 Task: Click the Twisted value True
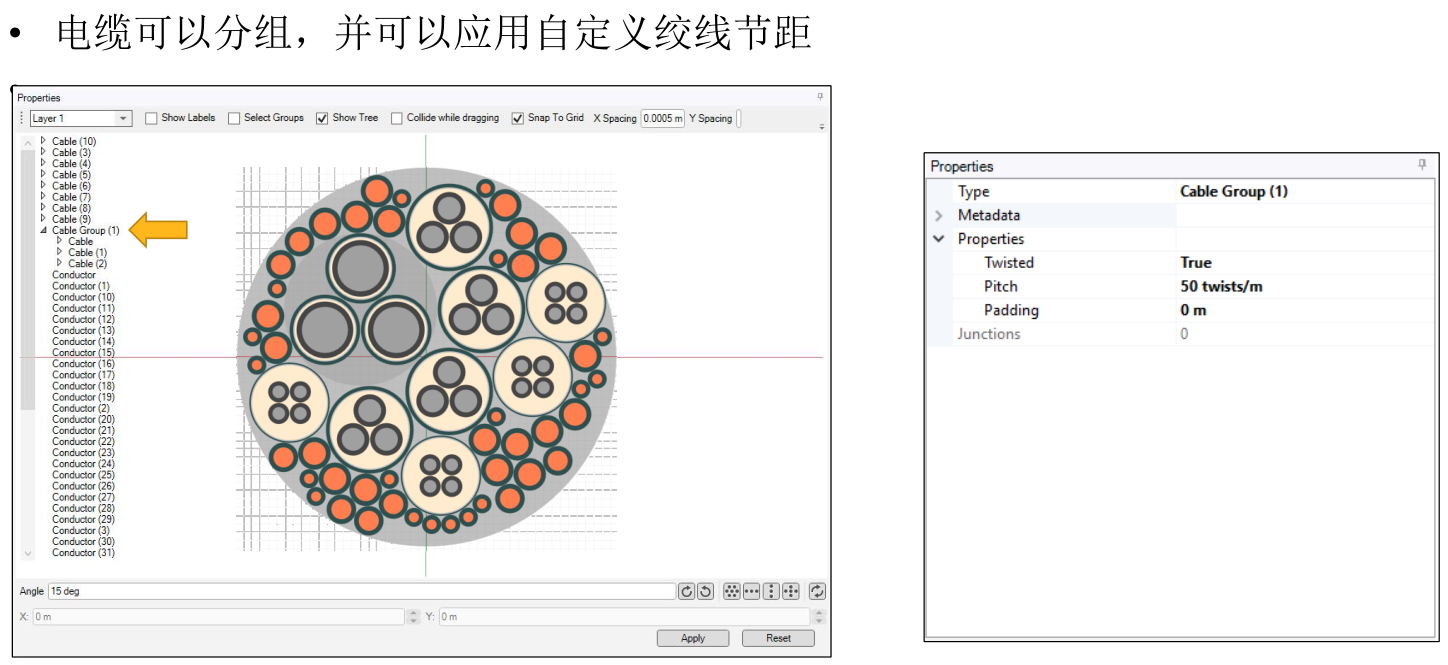pos(1196,262)
